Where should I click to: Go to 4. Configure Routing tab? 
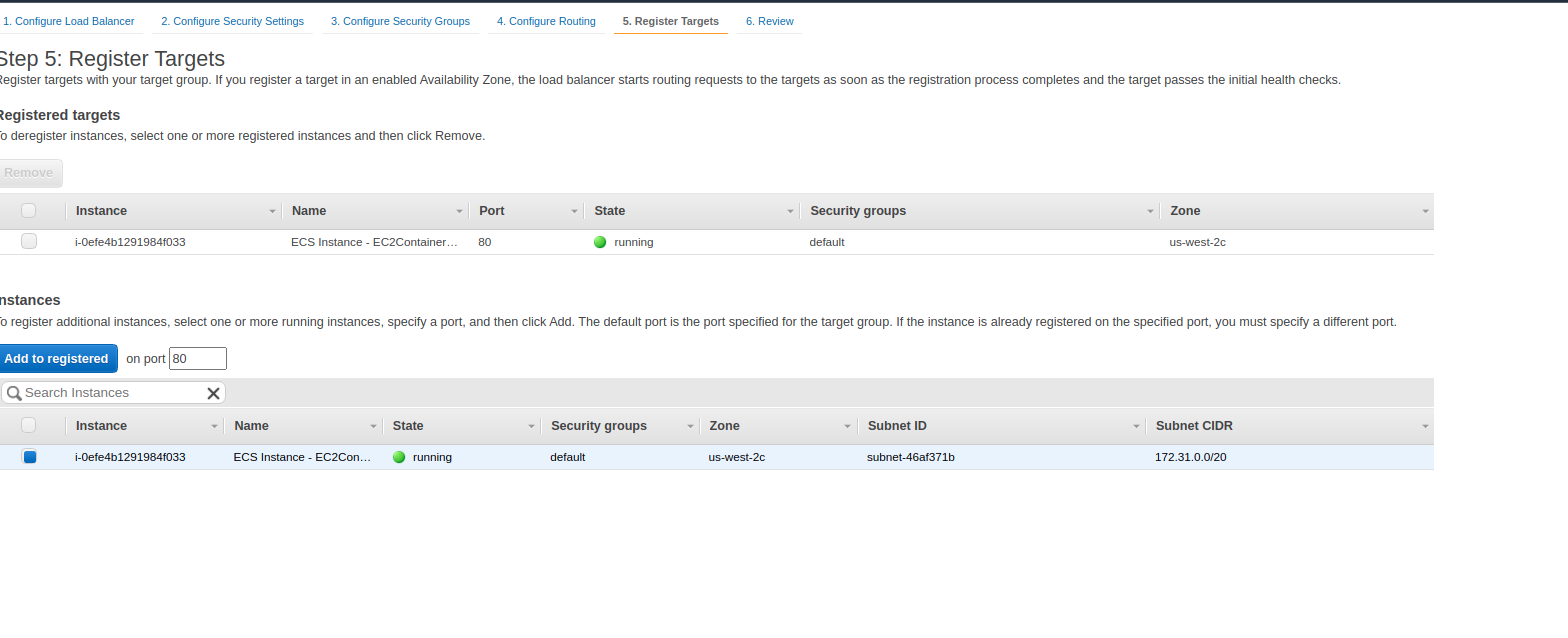pyautogui.click(x=546, y=21)
